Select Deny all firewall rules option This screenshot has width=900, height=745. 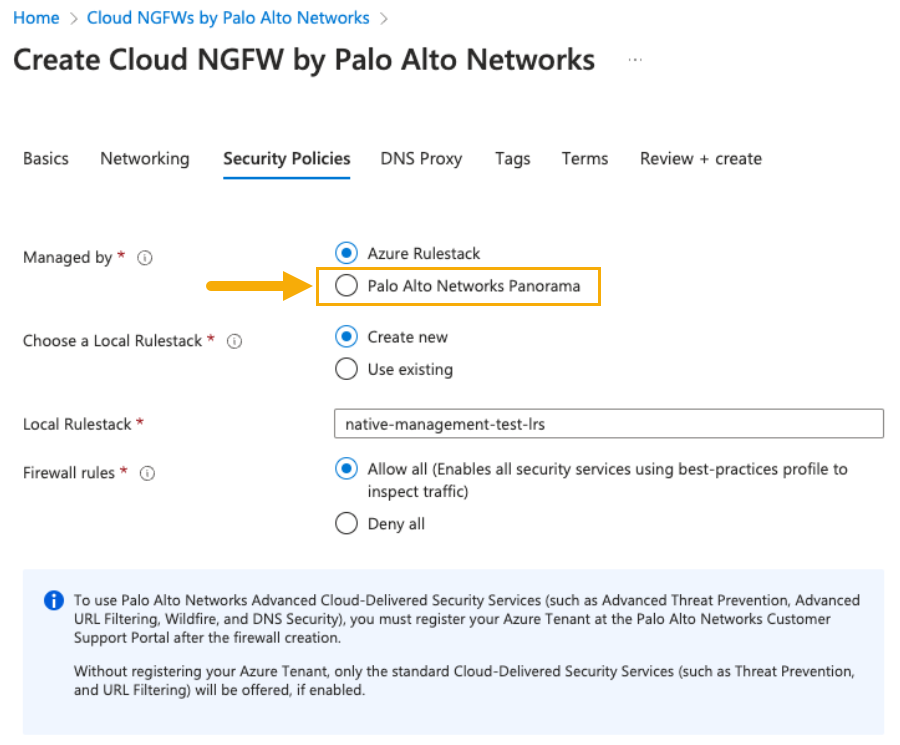pyautogui.click(x=346, y=524)
